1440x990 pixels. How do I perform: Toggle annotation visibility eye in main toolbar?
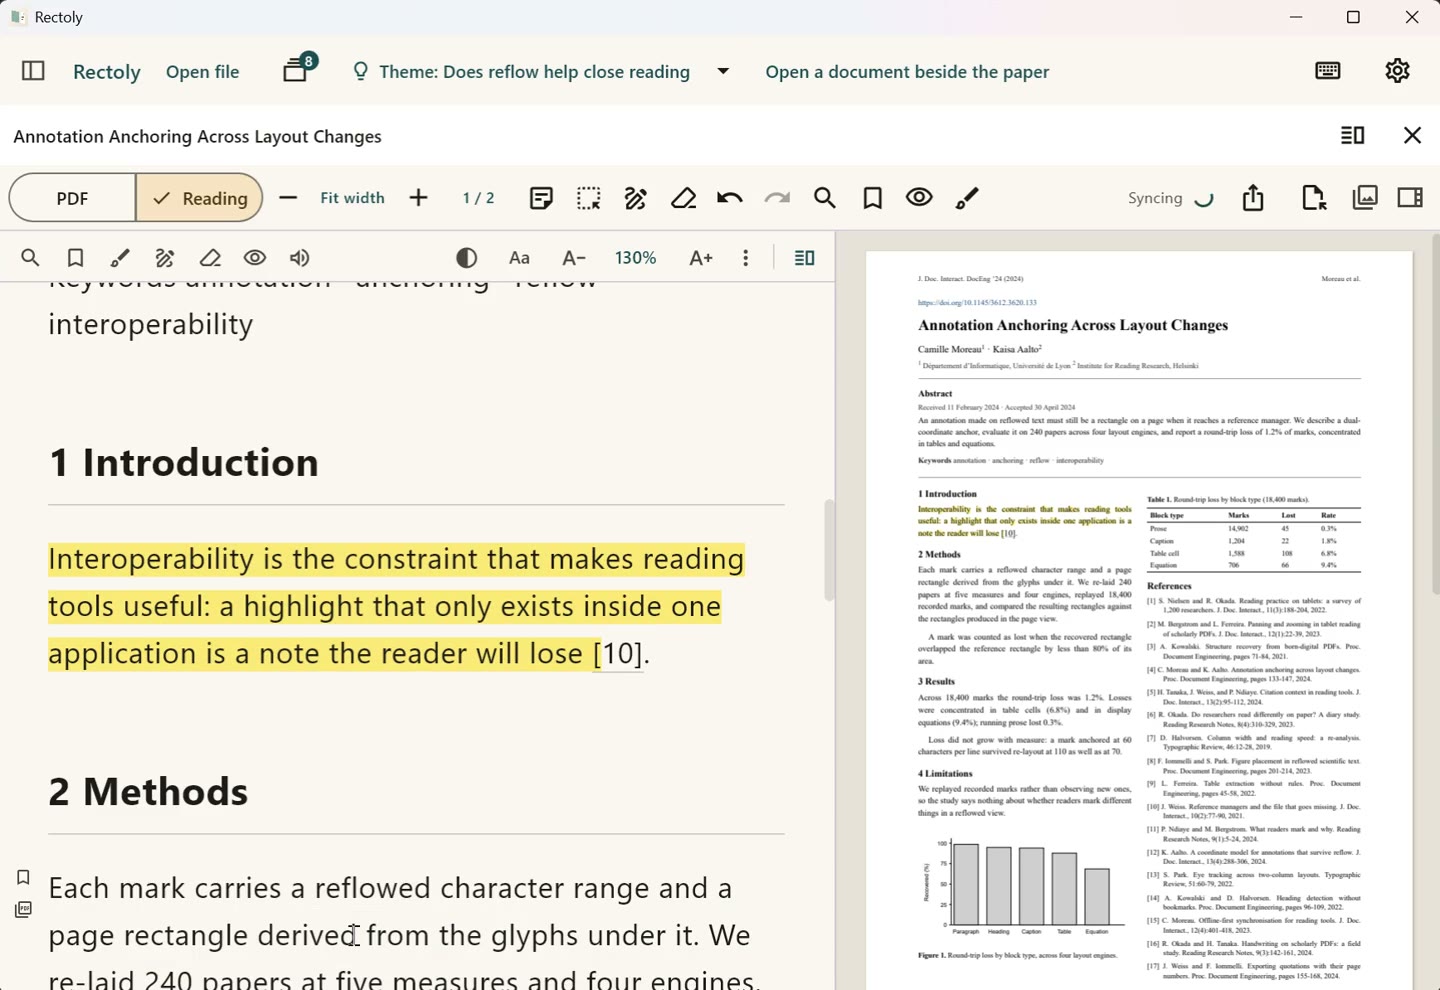tap(919, 197)
